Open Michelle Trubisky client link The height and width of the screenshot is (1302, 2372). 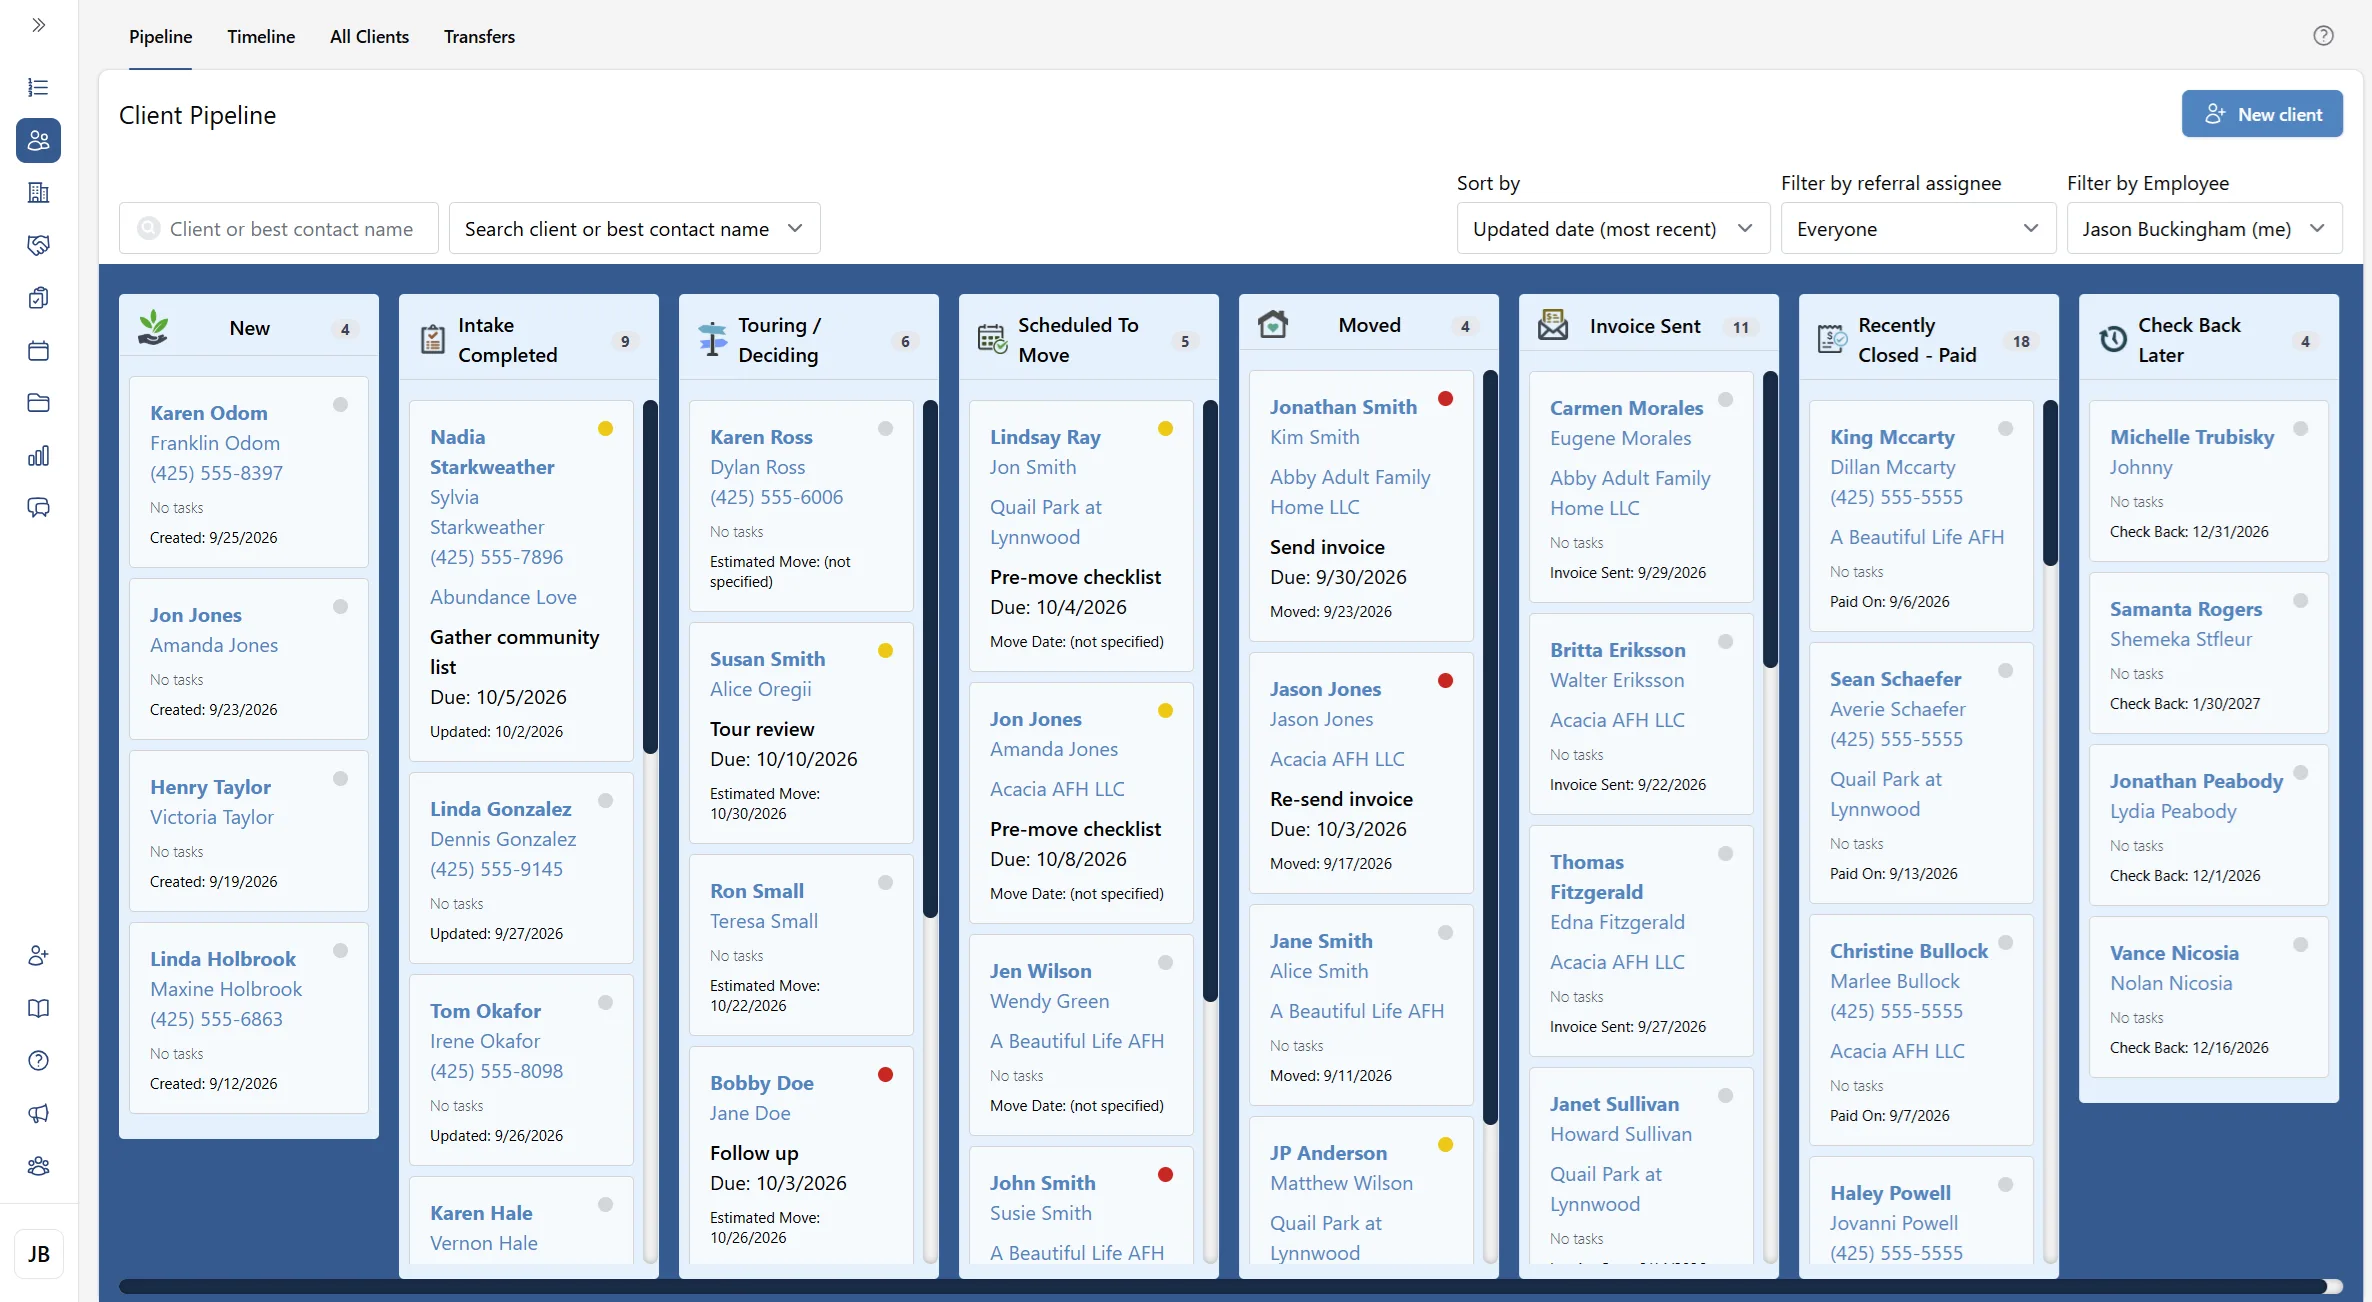click(2192, 437)
